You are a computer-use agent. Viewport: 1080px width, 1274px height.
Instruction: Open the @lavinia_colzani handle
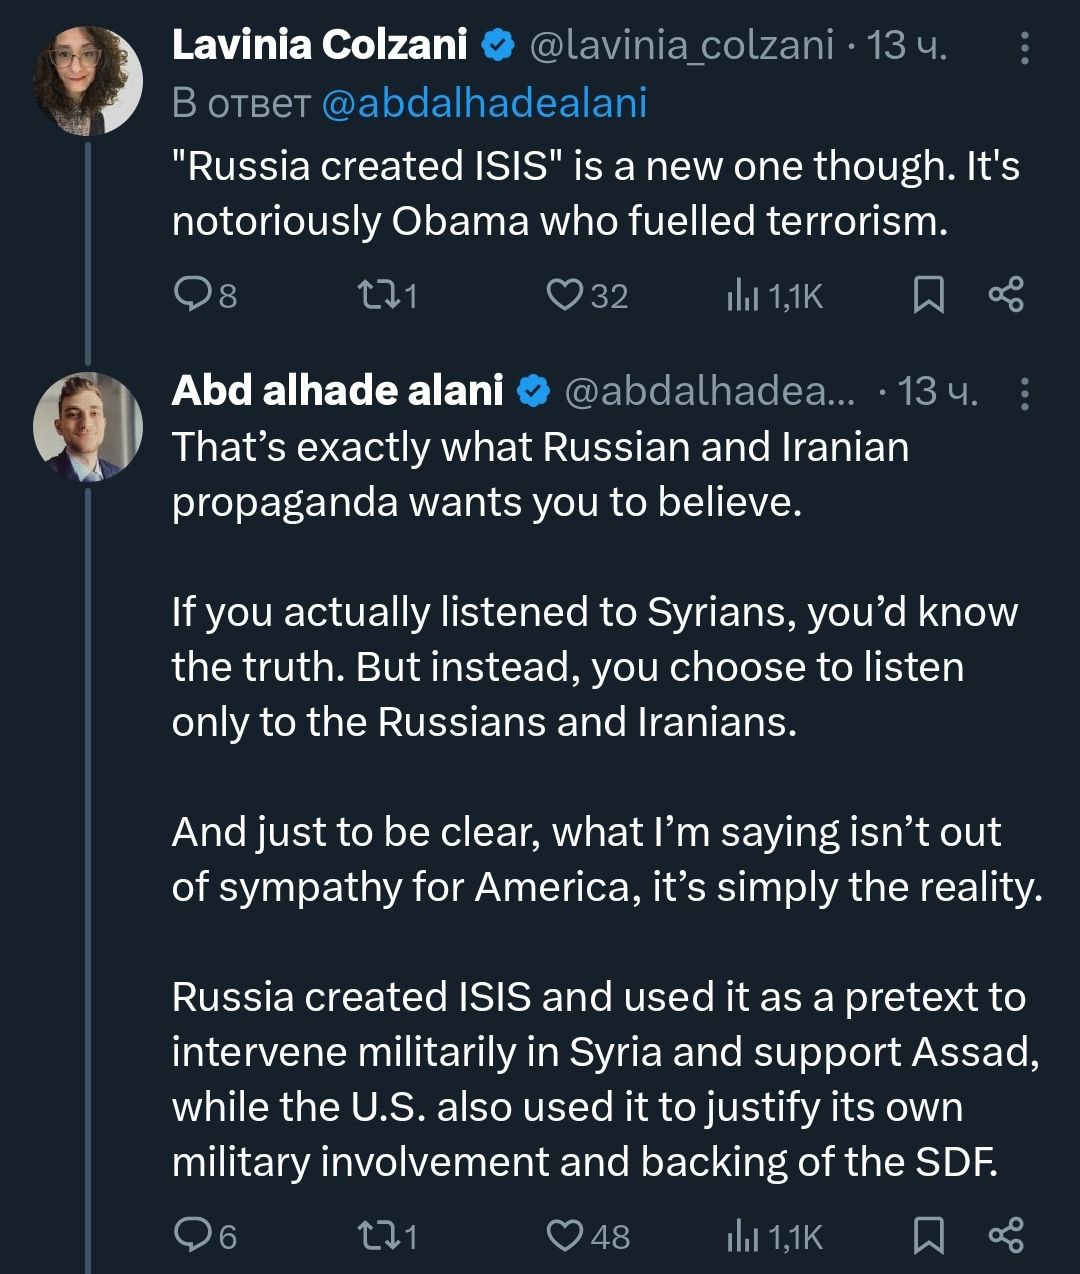(680, 45)
